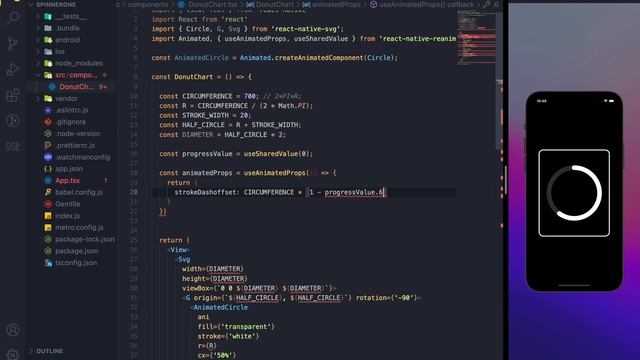Open the package.json file
Viewport: 640px width, 360px height.
pyautogui.click(x=77, y=251)
